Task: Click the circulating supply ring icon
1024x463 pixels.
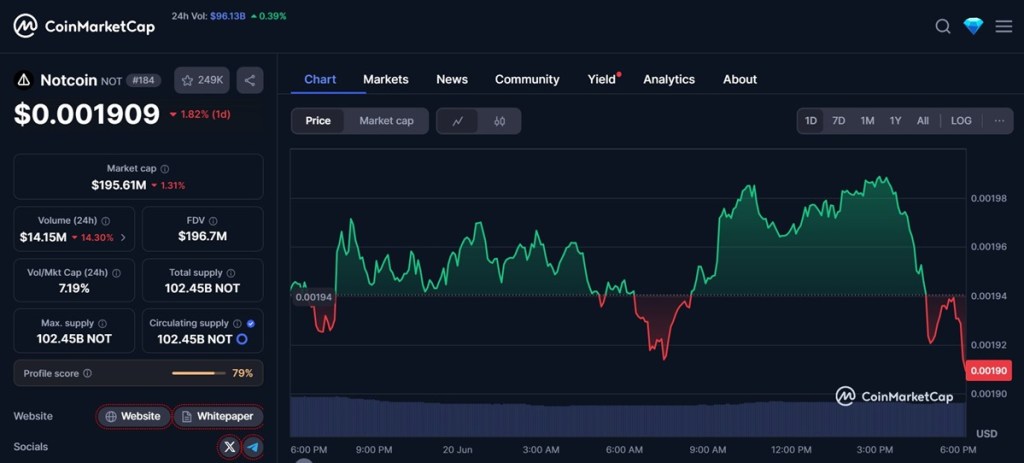Action: 242,339
